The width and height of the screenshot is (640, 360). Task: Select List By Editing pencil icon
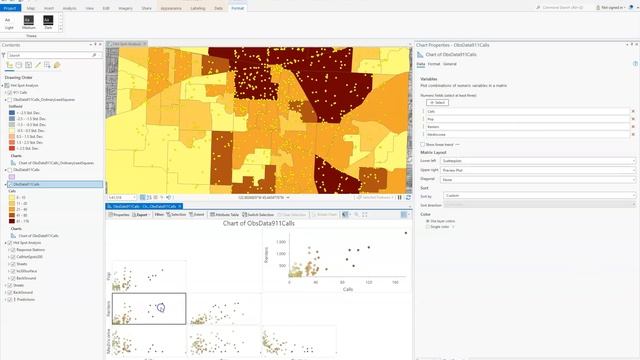tap(38, 65)
